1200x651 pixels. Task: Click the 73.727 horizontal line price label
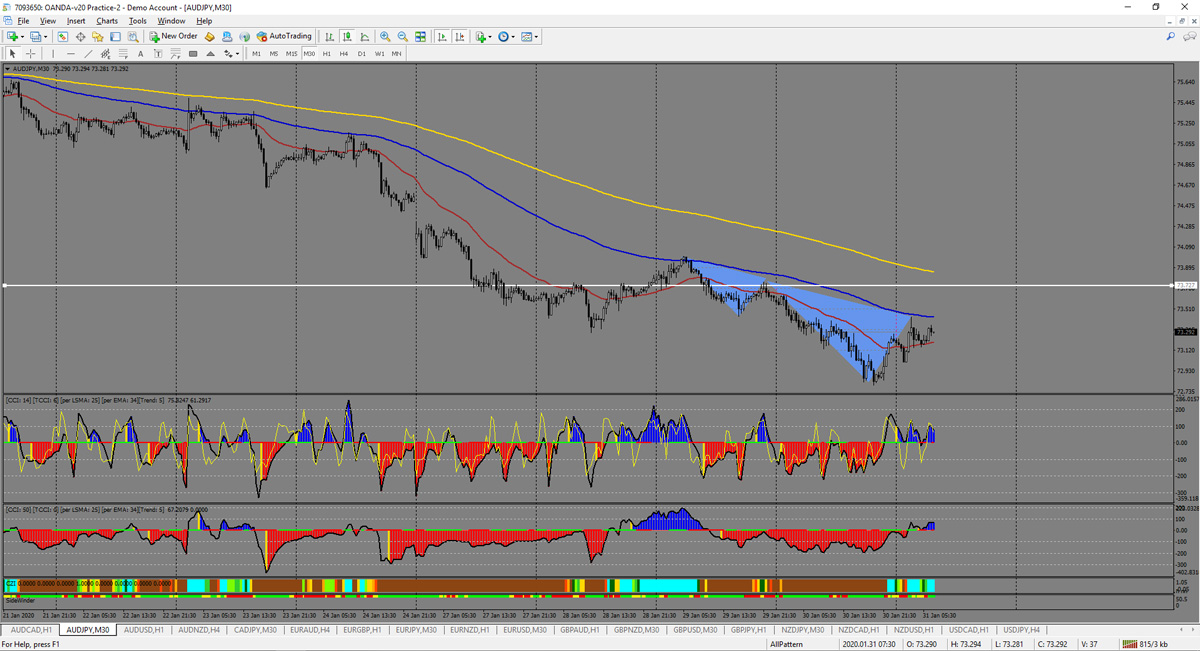pos(1185,286)
